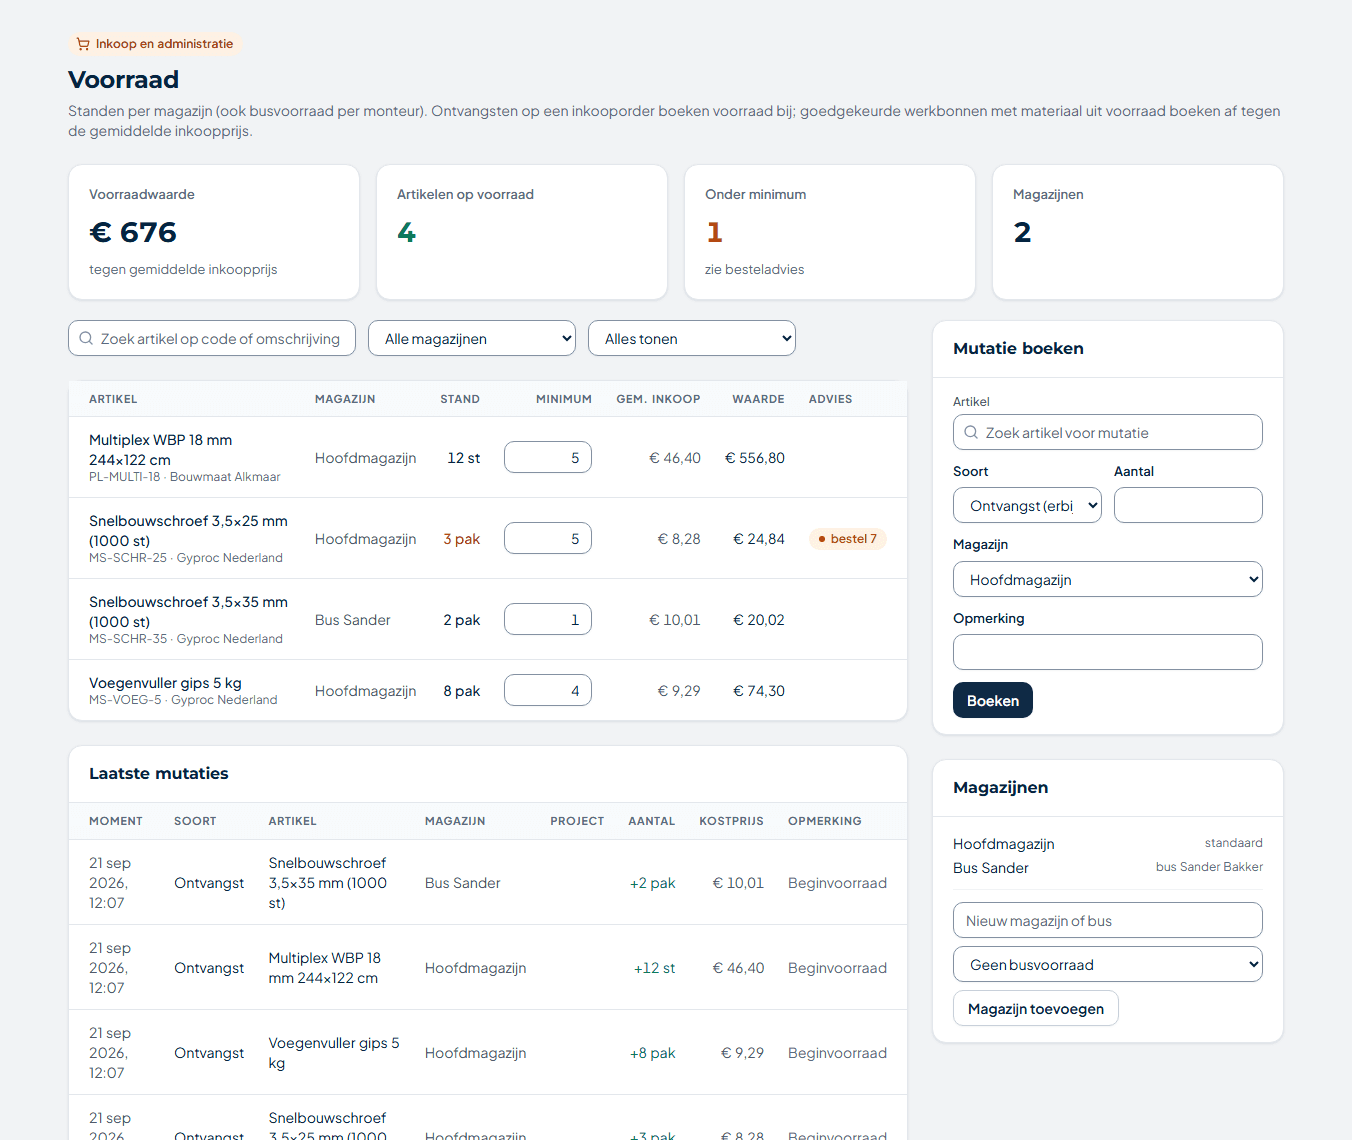Viewport: 1352px width, 1140px height.
Task: Click the magnifier icon in the article search
Action: [x=86, y=338]
